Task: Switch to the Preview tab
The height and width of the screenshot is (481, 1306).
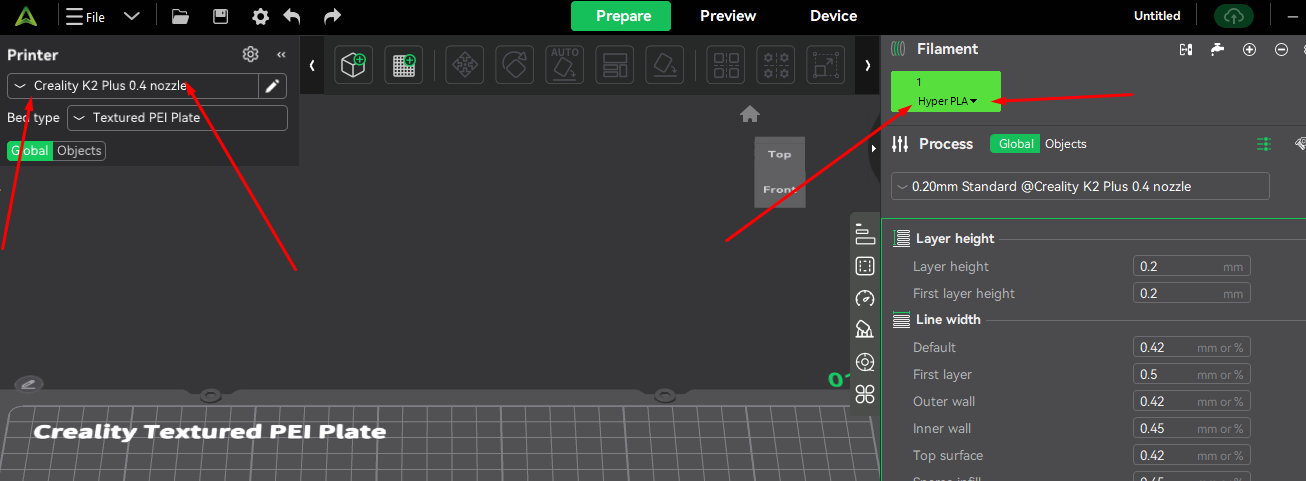Action: (x=728, y=16)
